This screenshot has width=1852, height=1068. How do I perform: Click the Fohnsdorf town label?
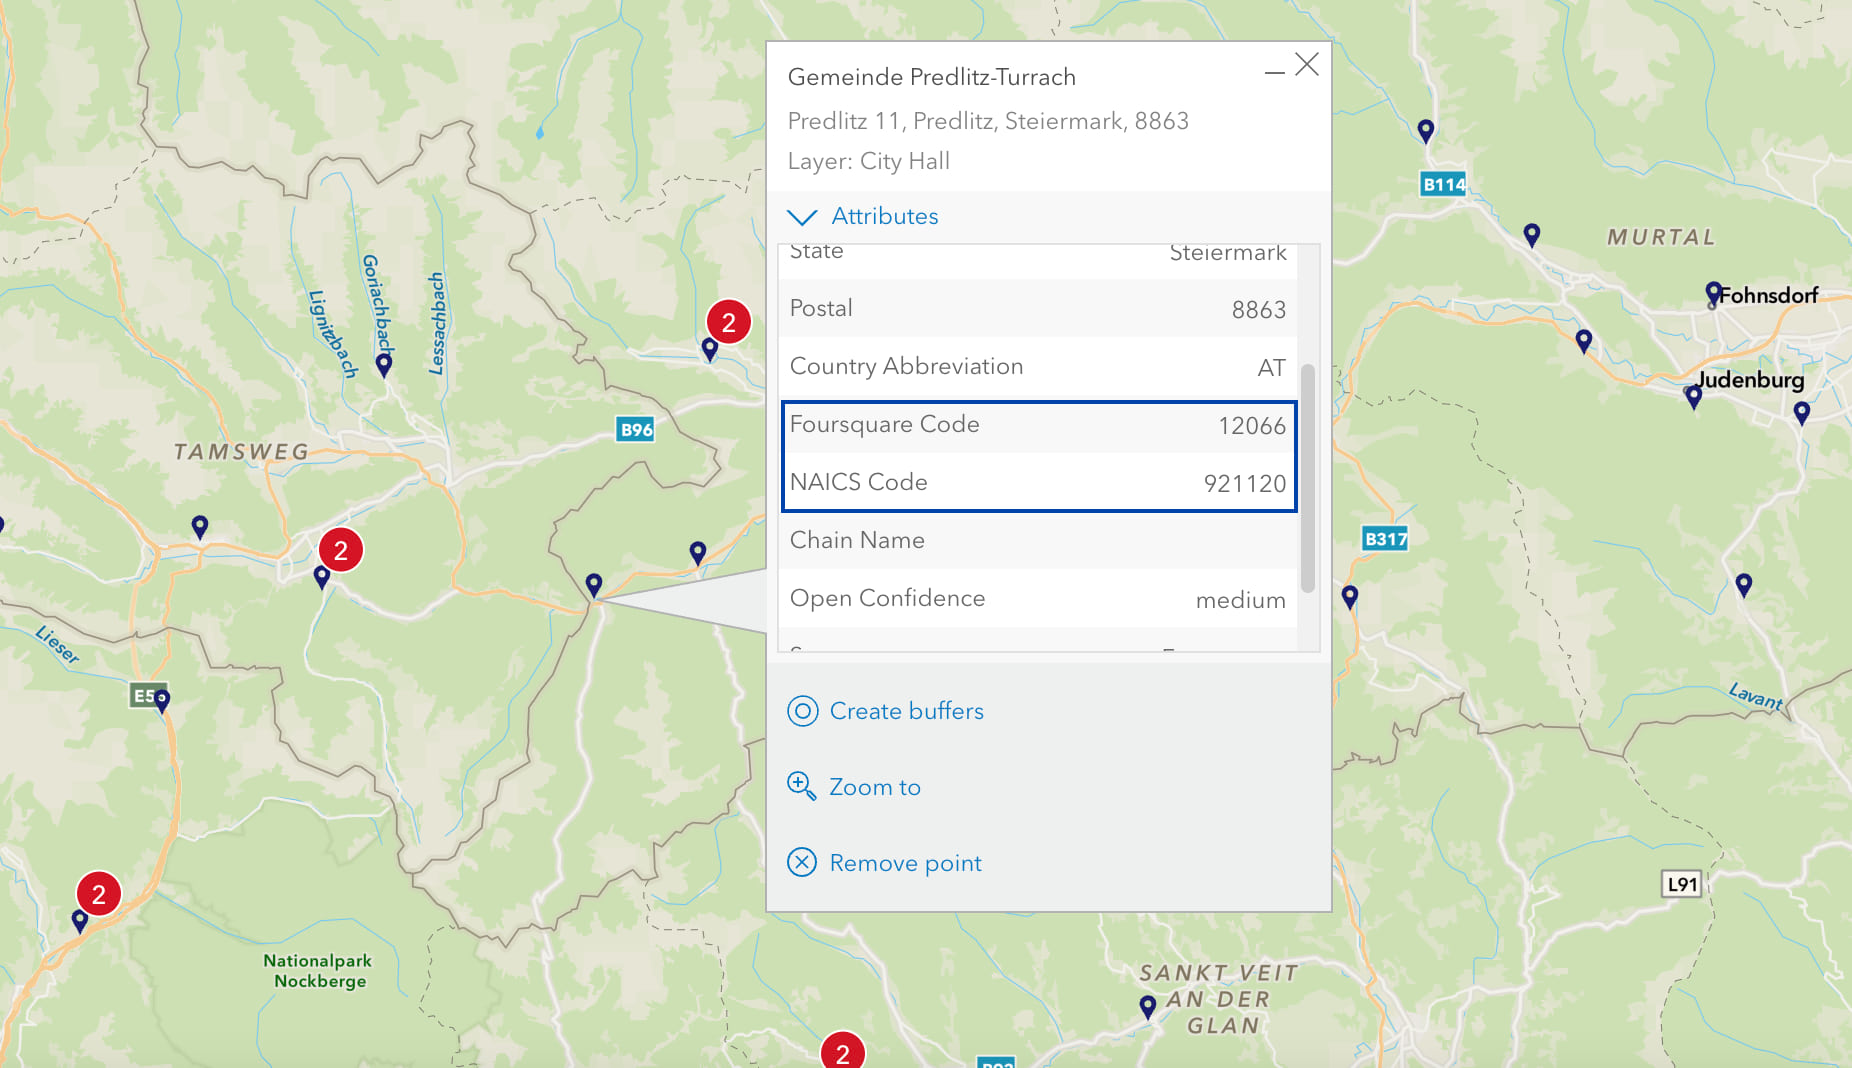point(1769,295)
